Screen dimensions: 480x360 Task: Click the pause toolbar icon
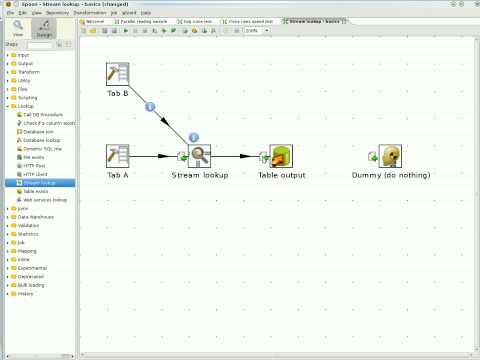tap(135, 31)
